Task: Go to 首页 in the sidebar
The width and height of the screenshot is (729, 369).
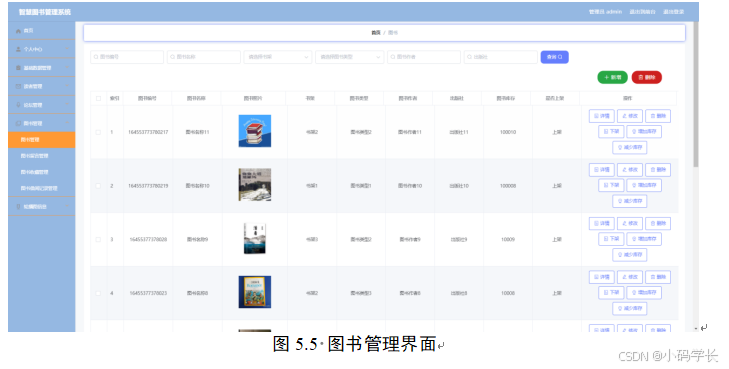Action: (x=41, y=31)
